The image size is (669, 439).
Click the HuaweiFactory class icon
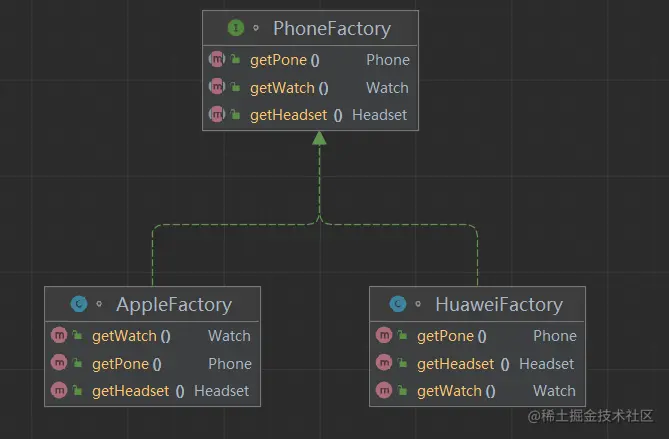click(x=397, y=304)
